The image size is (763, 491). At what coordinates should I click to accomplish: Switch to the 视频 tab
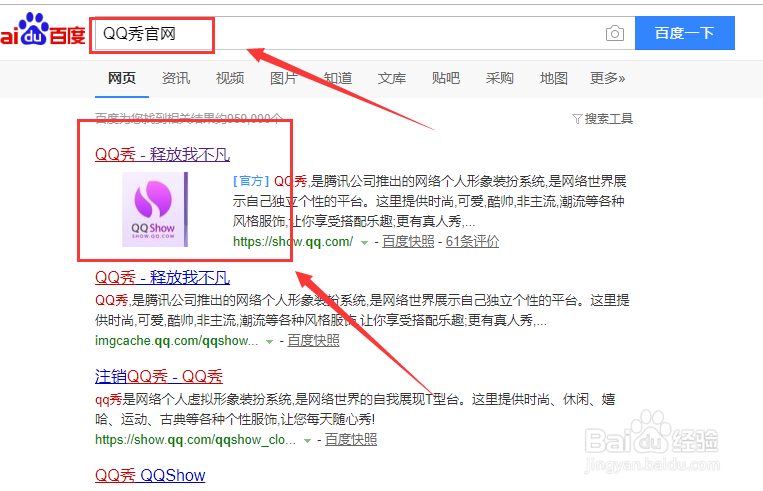tap(230, 78)
